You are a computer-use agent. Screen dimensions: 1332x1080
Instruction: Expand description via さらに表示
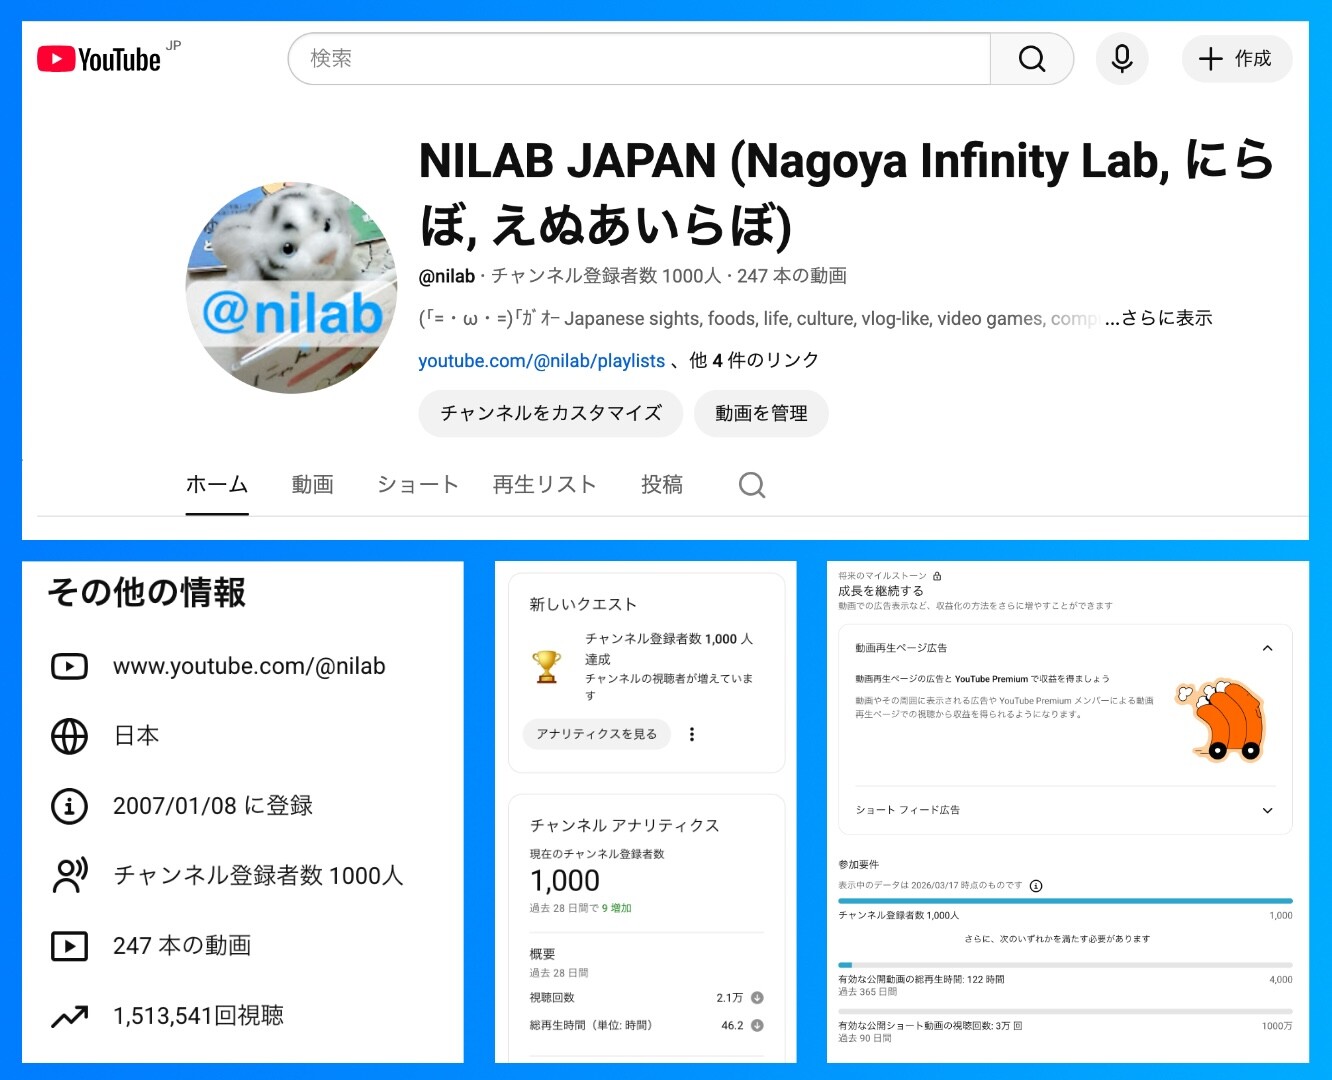[x=1158, y=318]
